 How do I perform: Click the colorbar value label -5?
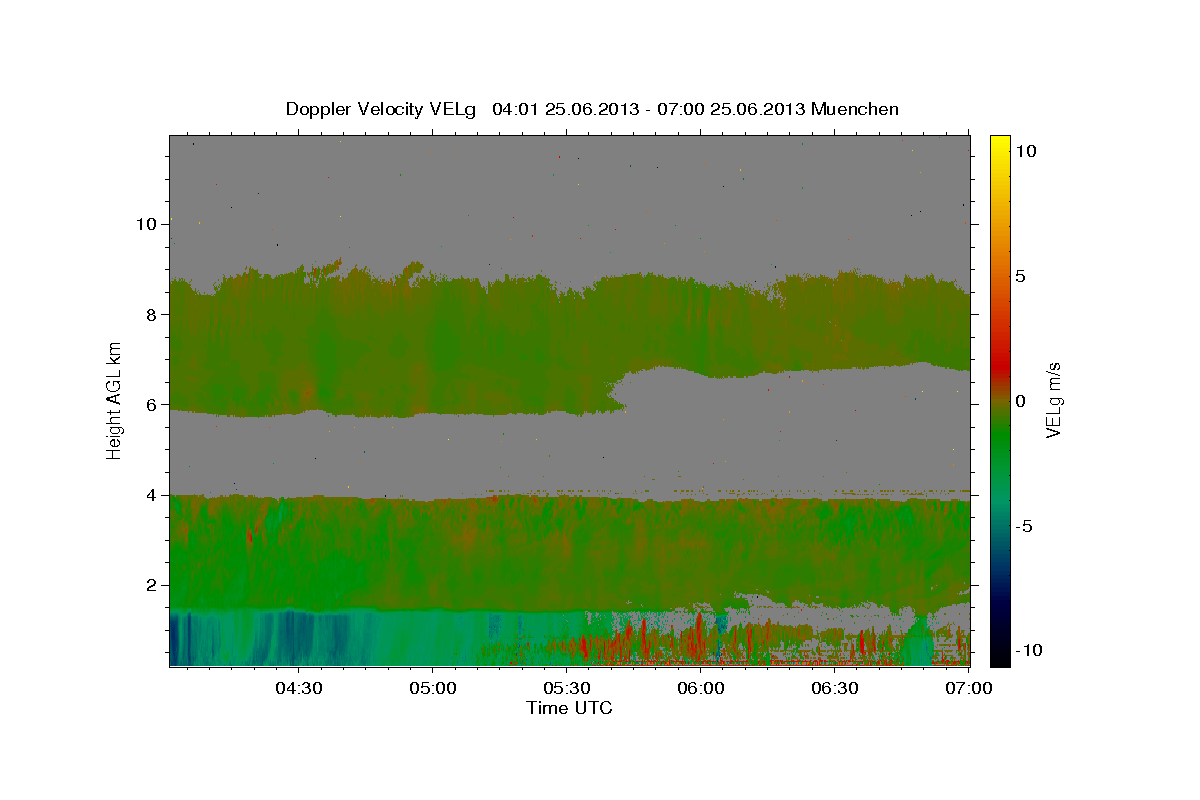point(1024,526)
